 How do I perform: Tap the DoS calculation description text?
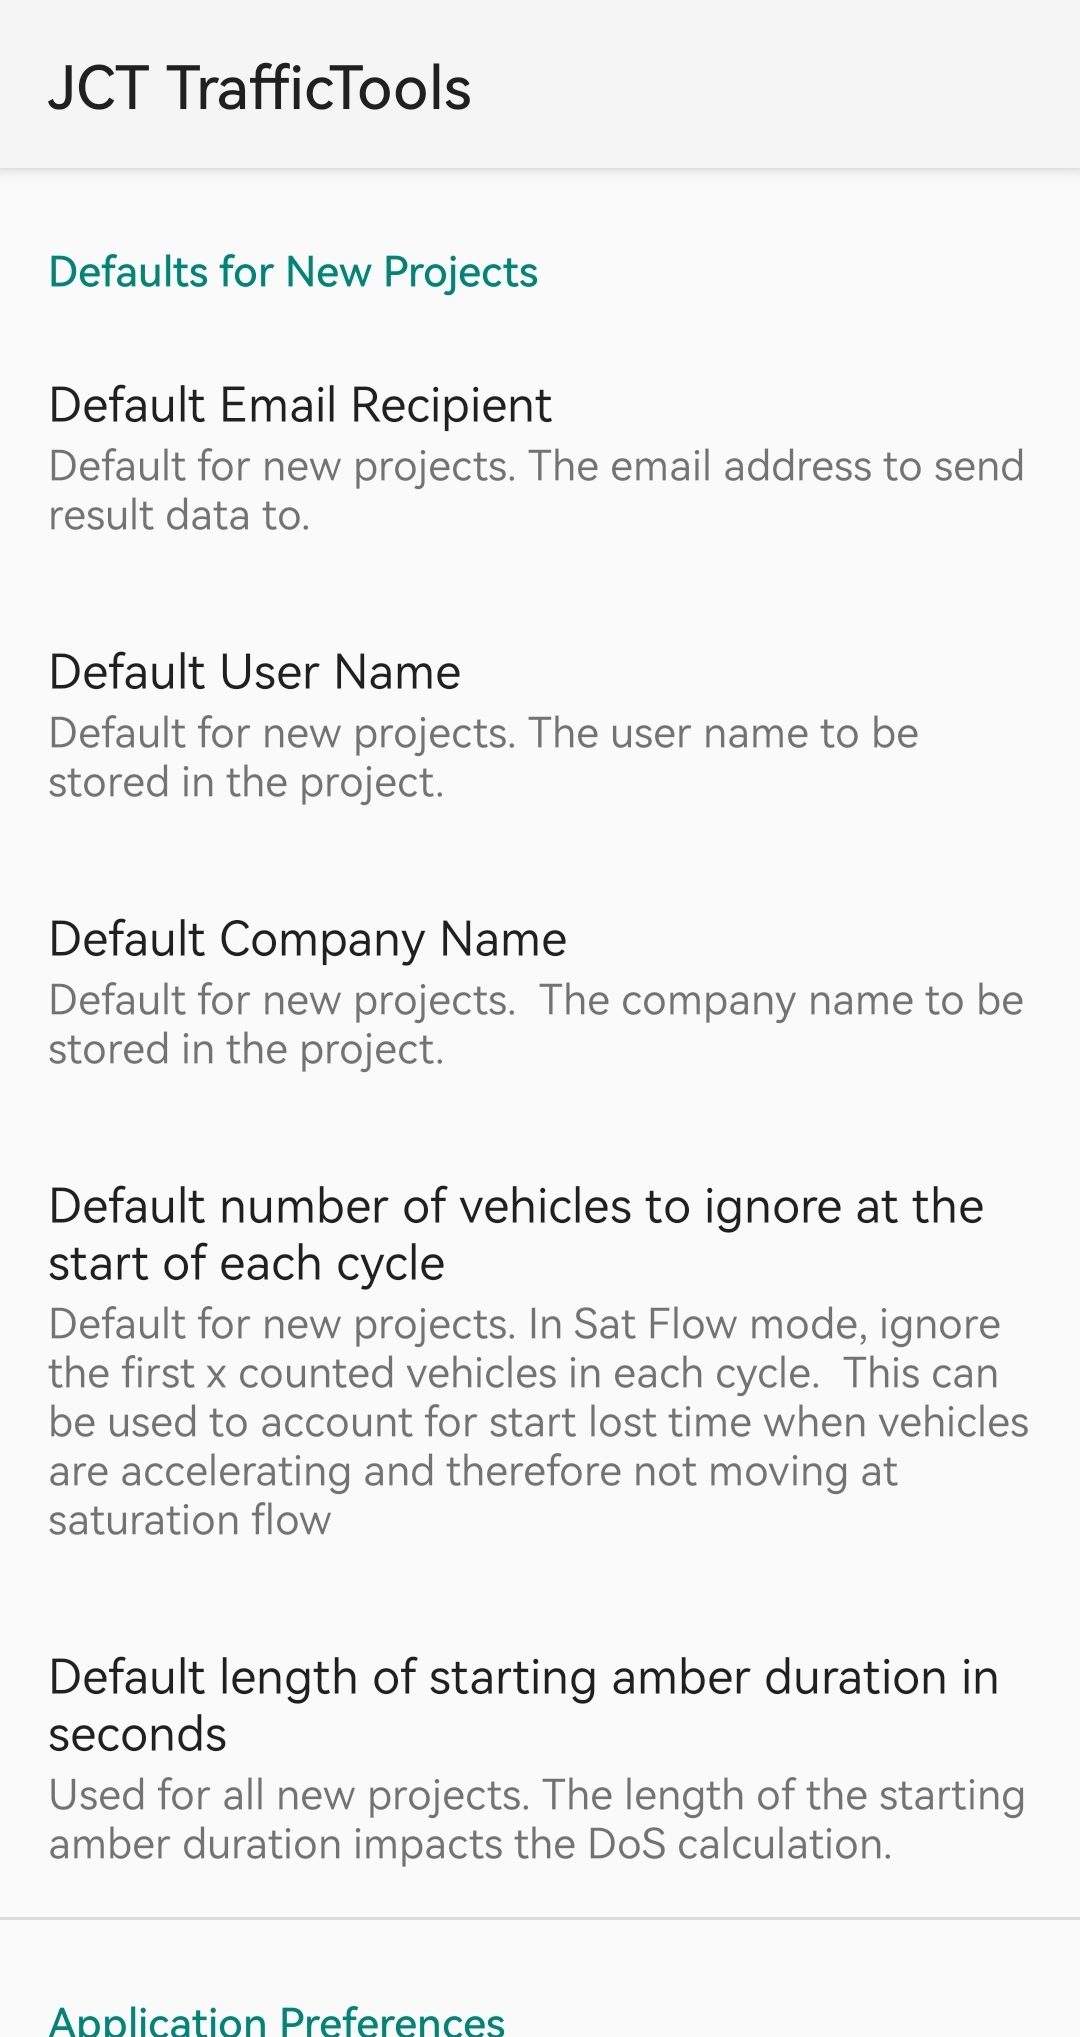[537, 1820]
